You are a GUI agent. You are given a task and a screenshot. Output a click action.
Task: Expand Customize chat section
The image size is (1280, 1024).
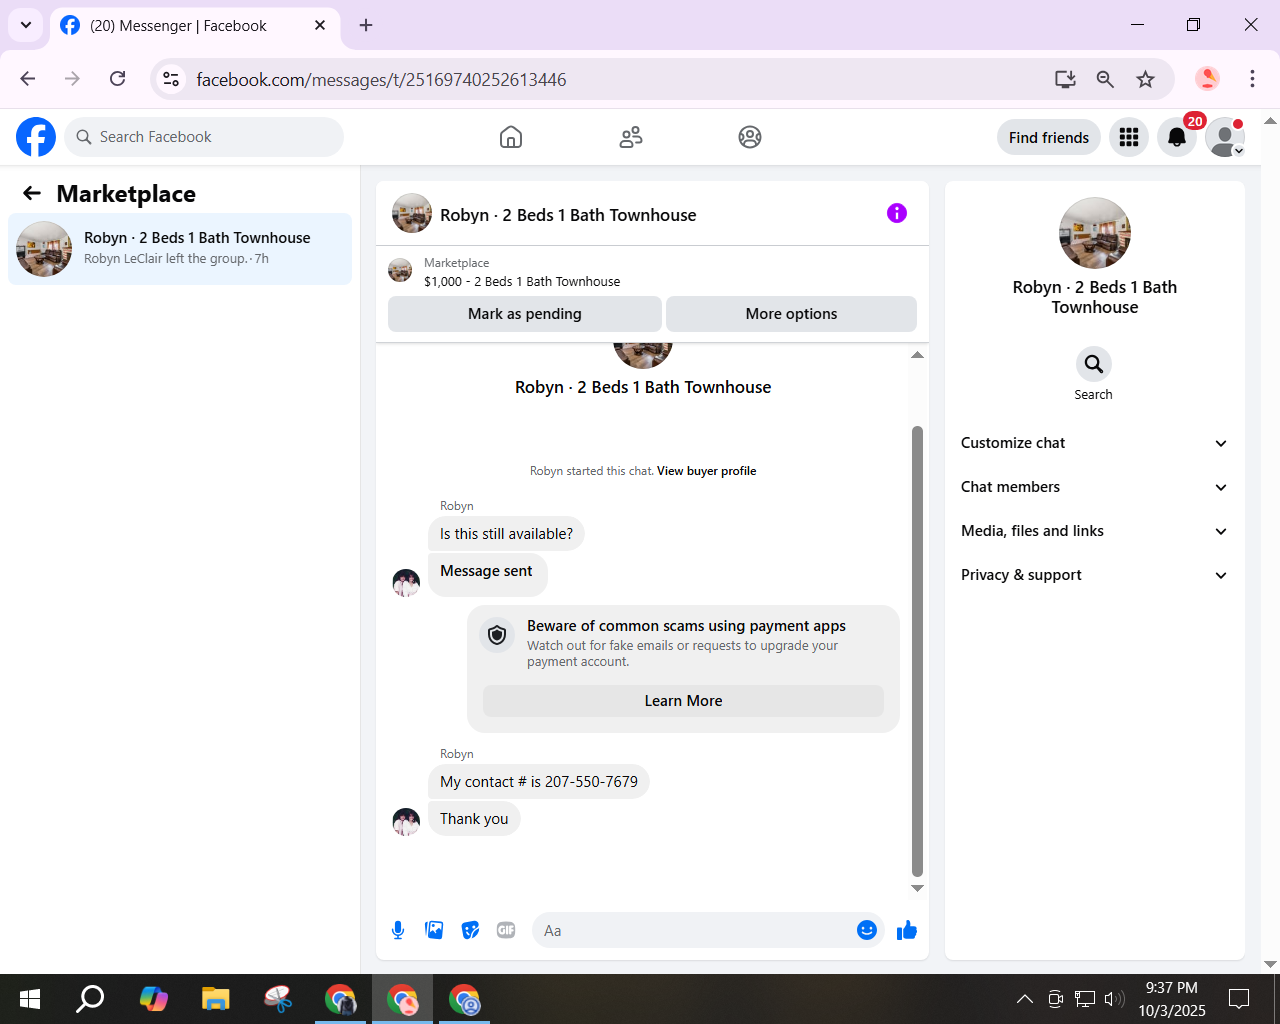(1094, 443)
